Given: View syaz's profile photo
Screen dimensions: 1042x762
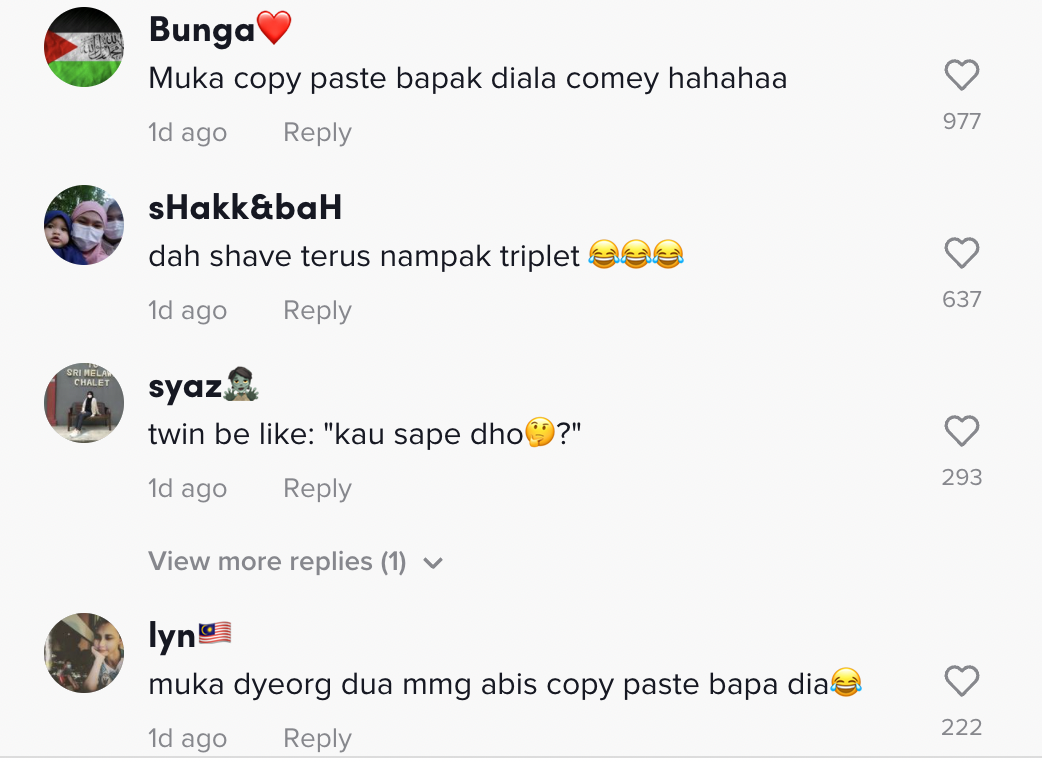Looking at the screenshot, I should coord(84,403).
